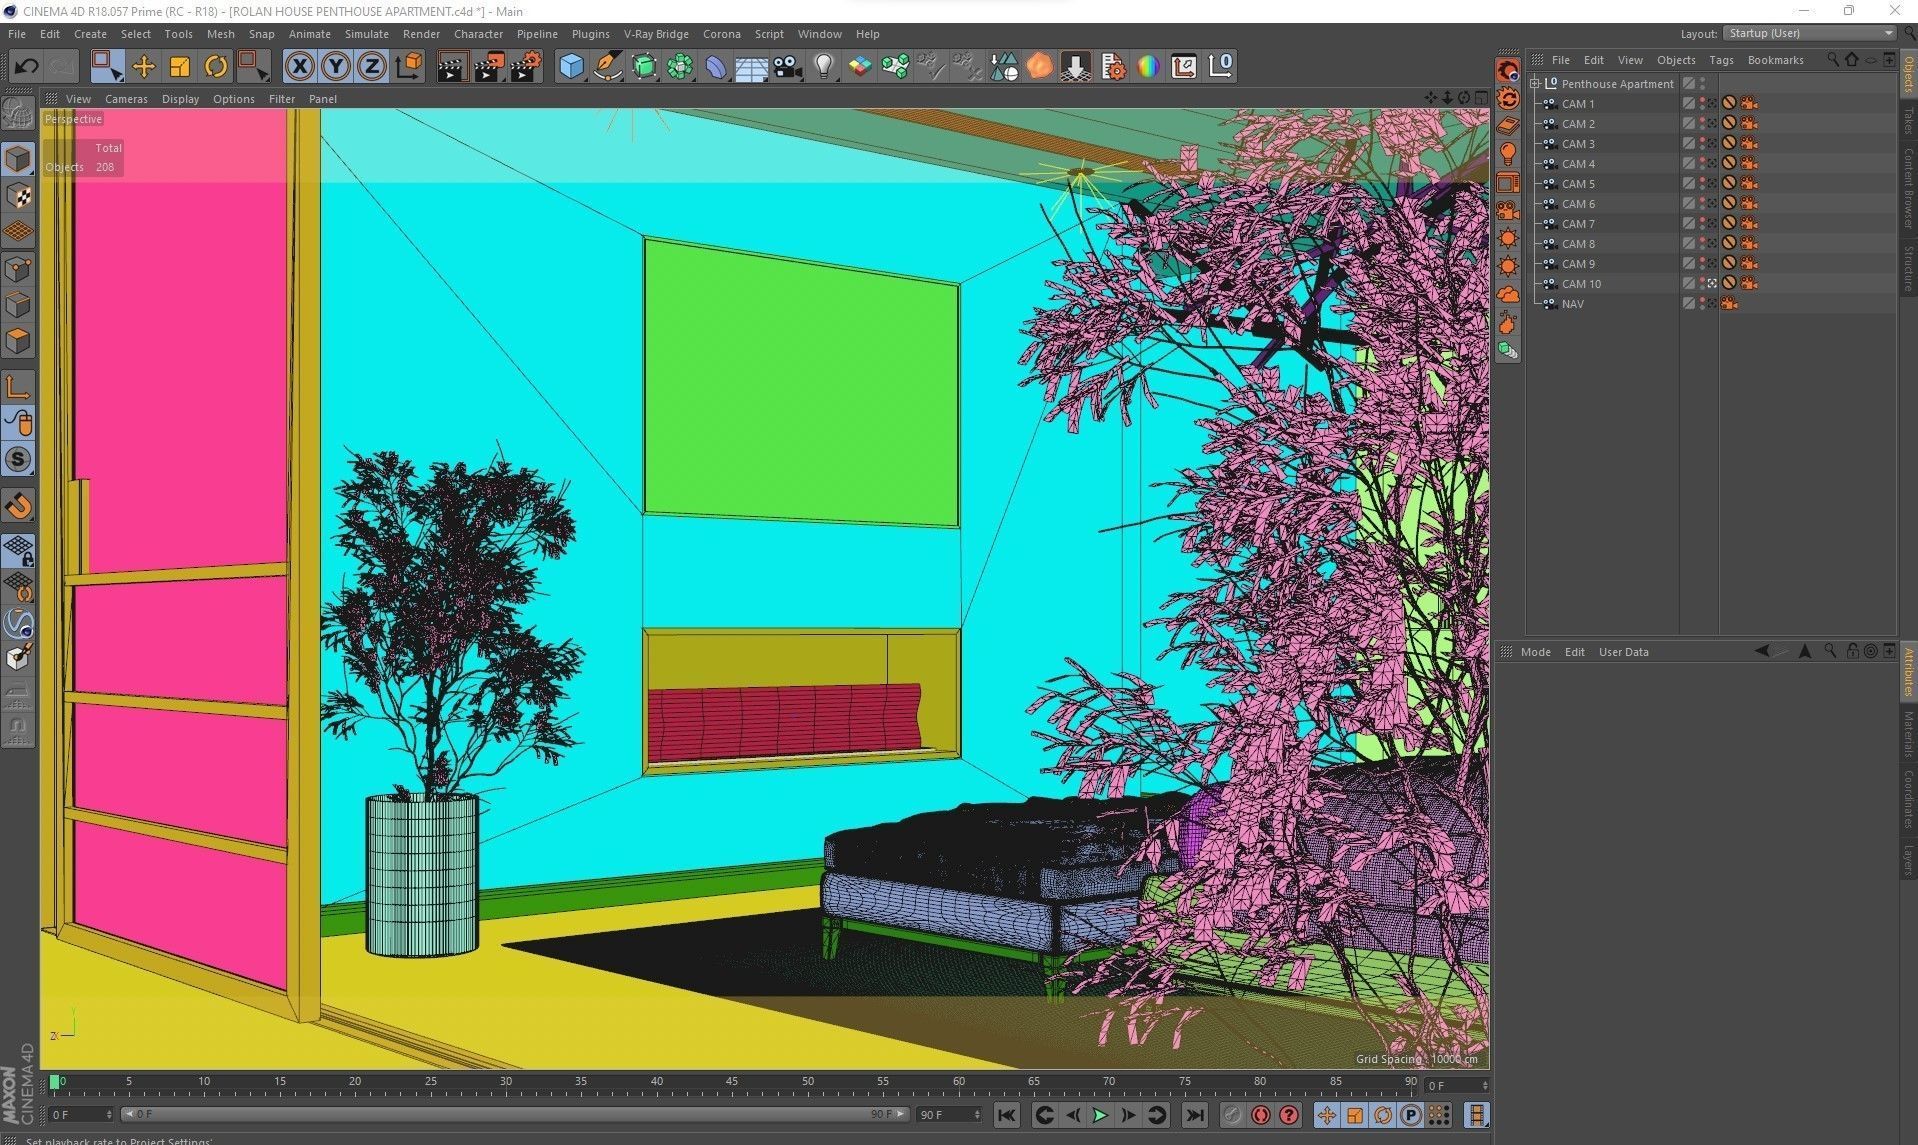The image size is (1918, 1145).
Task: Add a Camera object
Action: (788, 67)
